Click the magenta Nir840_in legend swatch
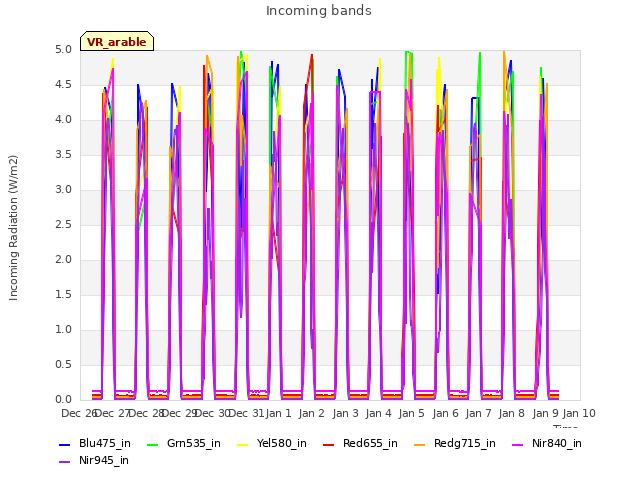The width and height of the screenshot is (640, 480). (x=518, y=444)
